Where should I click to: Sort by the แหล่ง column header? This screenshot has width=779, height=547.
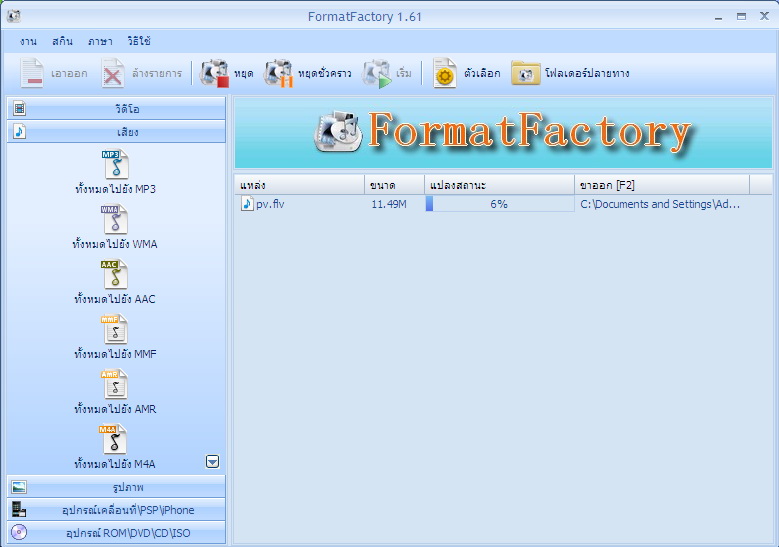pyautogui.click(x=300, y=185)
